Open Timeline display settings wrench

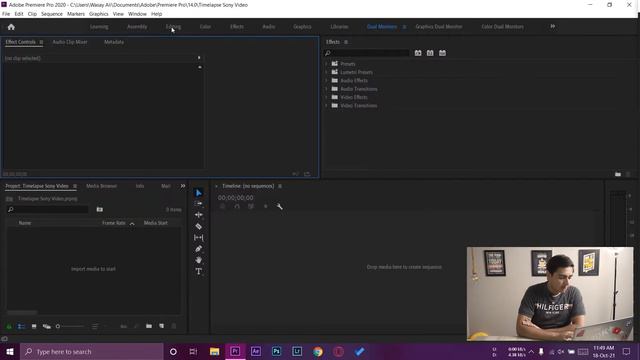280,207
